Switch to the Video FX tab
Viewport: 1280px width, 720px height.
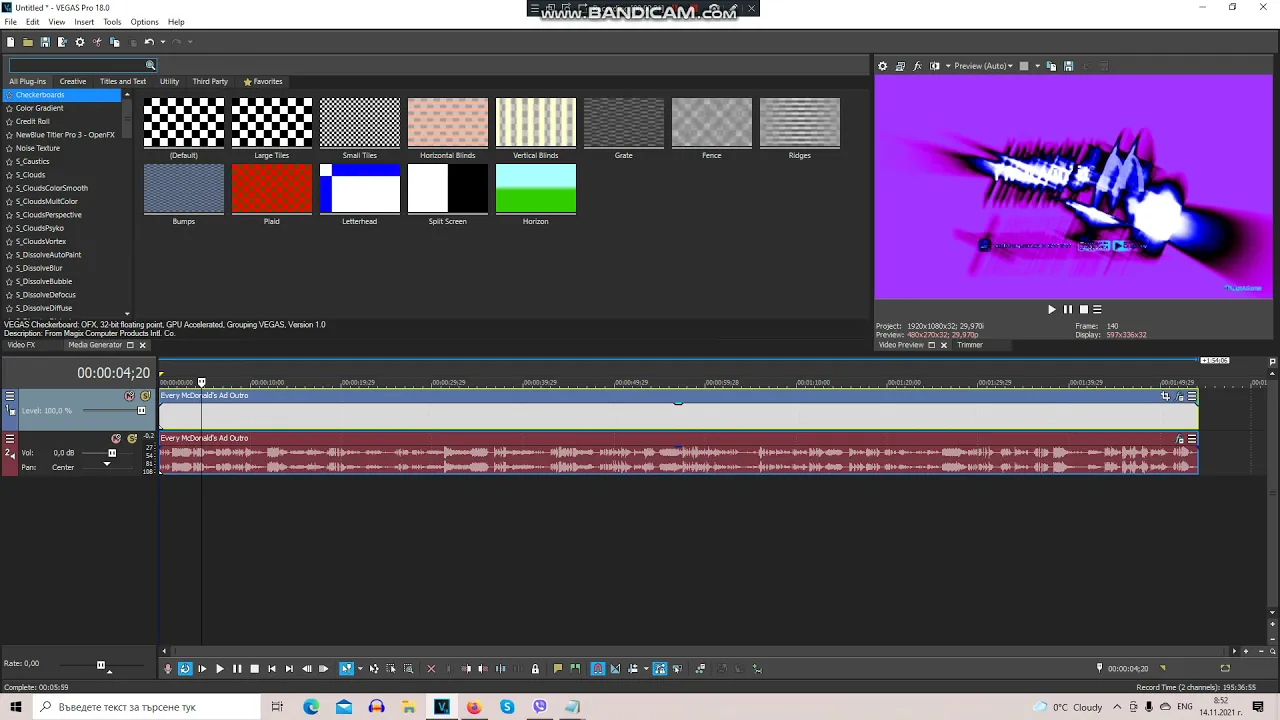click(x=21, y=345)
